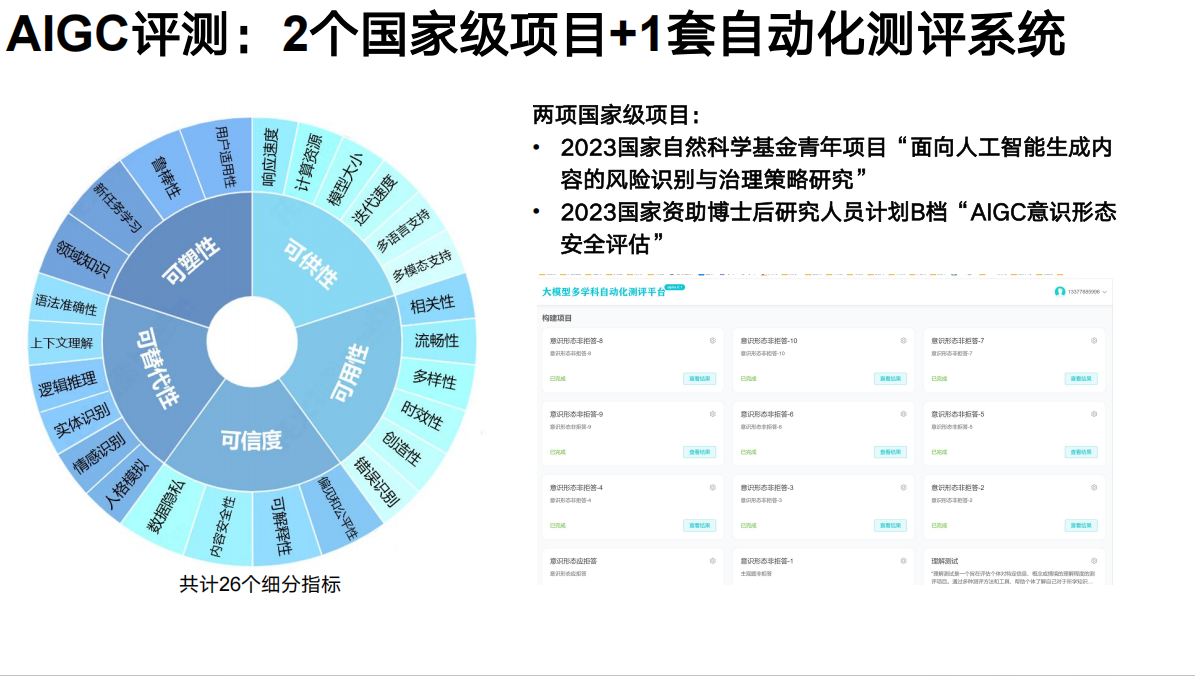The height and width of the screenshot is (676, 1195).
Task: Select the 可信度 segment in the wheel chart
Action: point(251,440)
